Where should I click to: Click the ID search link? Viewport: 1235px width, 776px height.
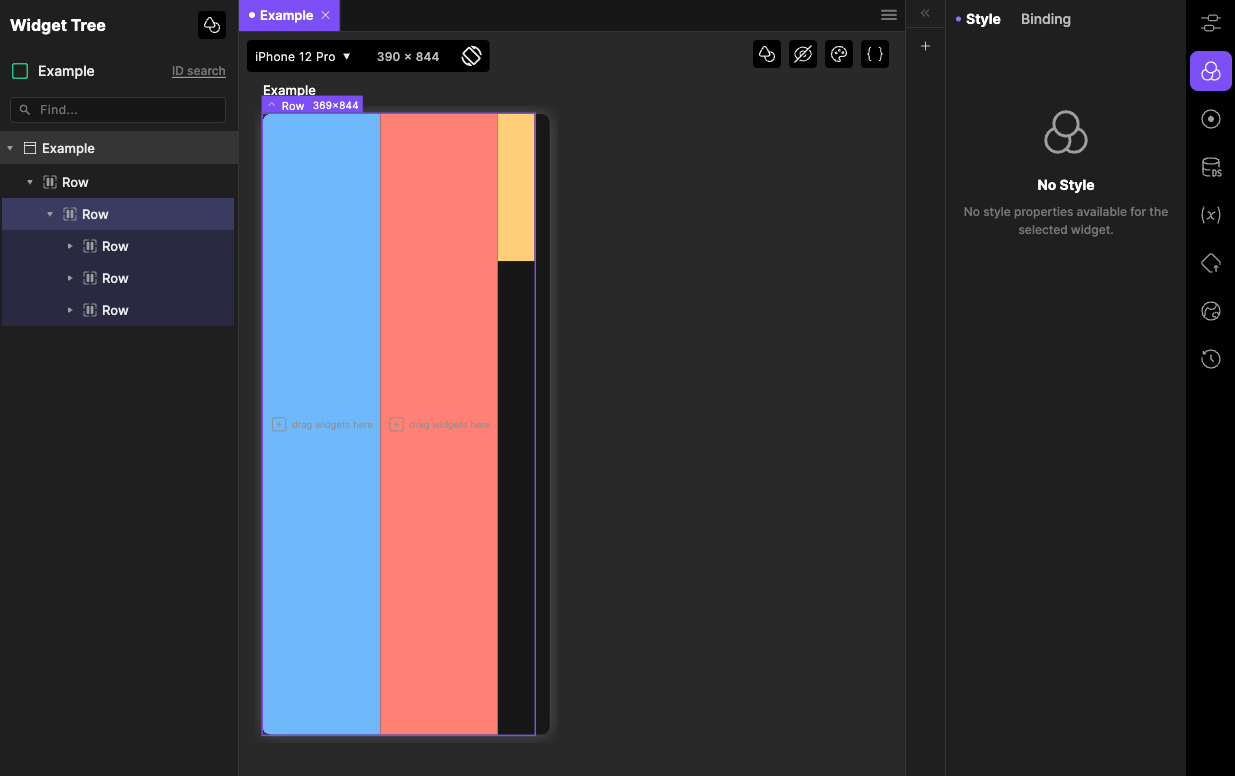(198, 71)
